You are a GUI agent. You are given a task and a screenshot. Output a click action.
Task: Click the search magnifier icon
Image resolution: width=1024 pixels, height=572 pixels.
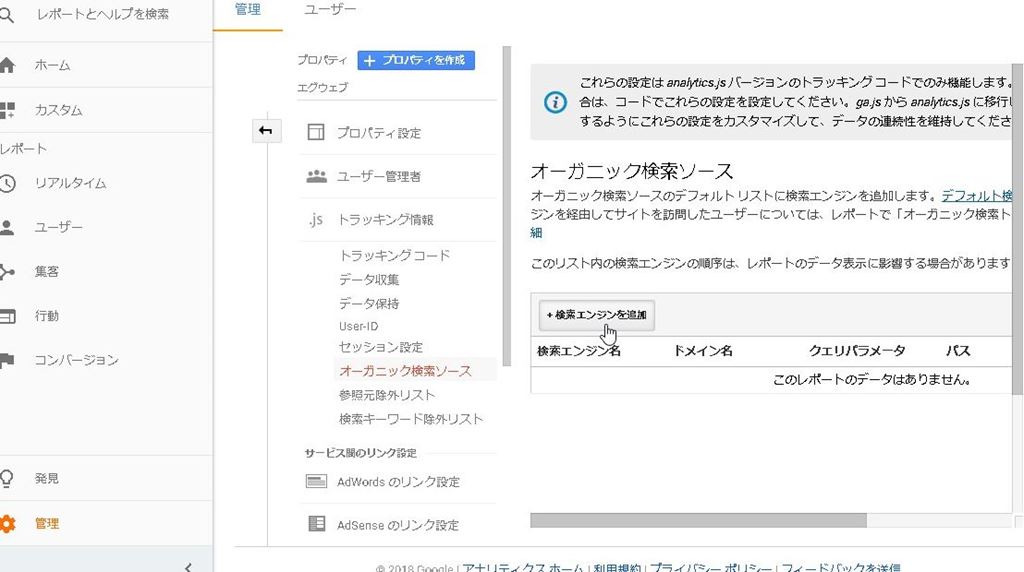tap(8, 14)
